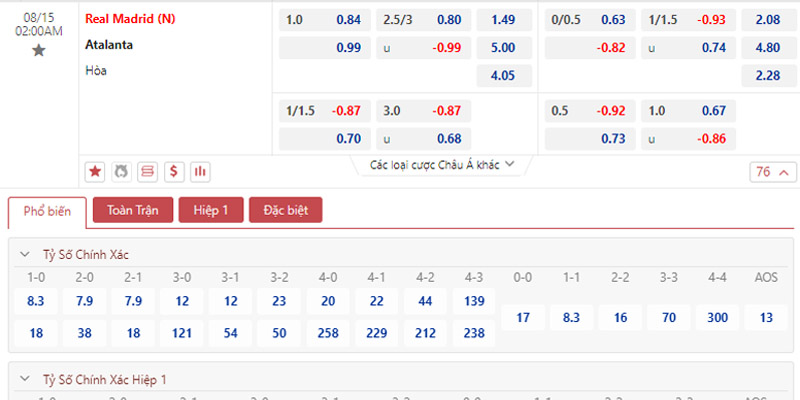
Task: Pick the 0.70 alternate handicap odds
Action: coord(324,139)
